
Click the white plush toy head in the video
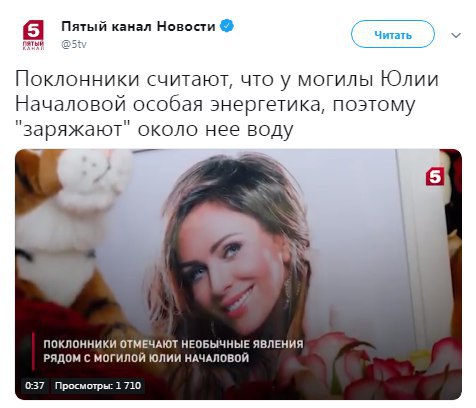click(x=90, y=178)
